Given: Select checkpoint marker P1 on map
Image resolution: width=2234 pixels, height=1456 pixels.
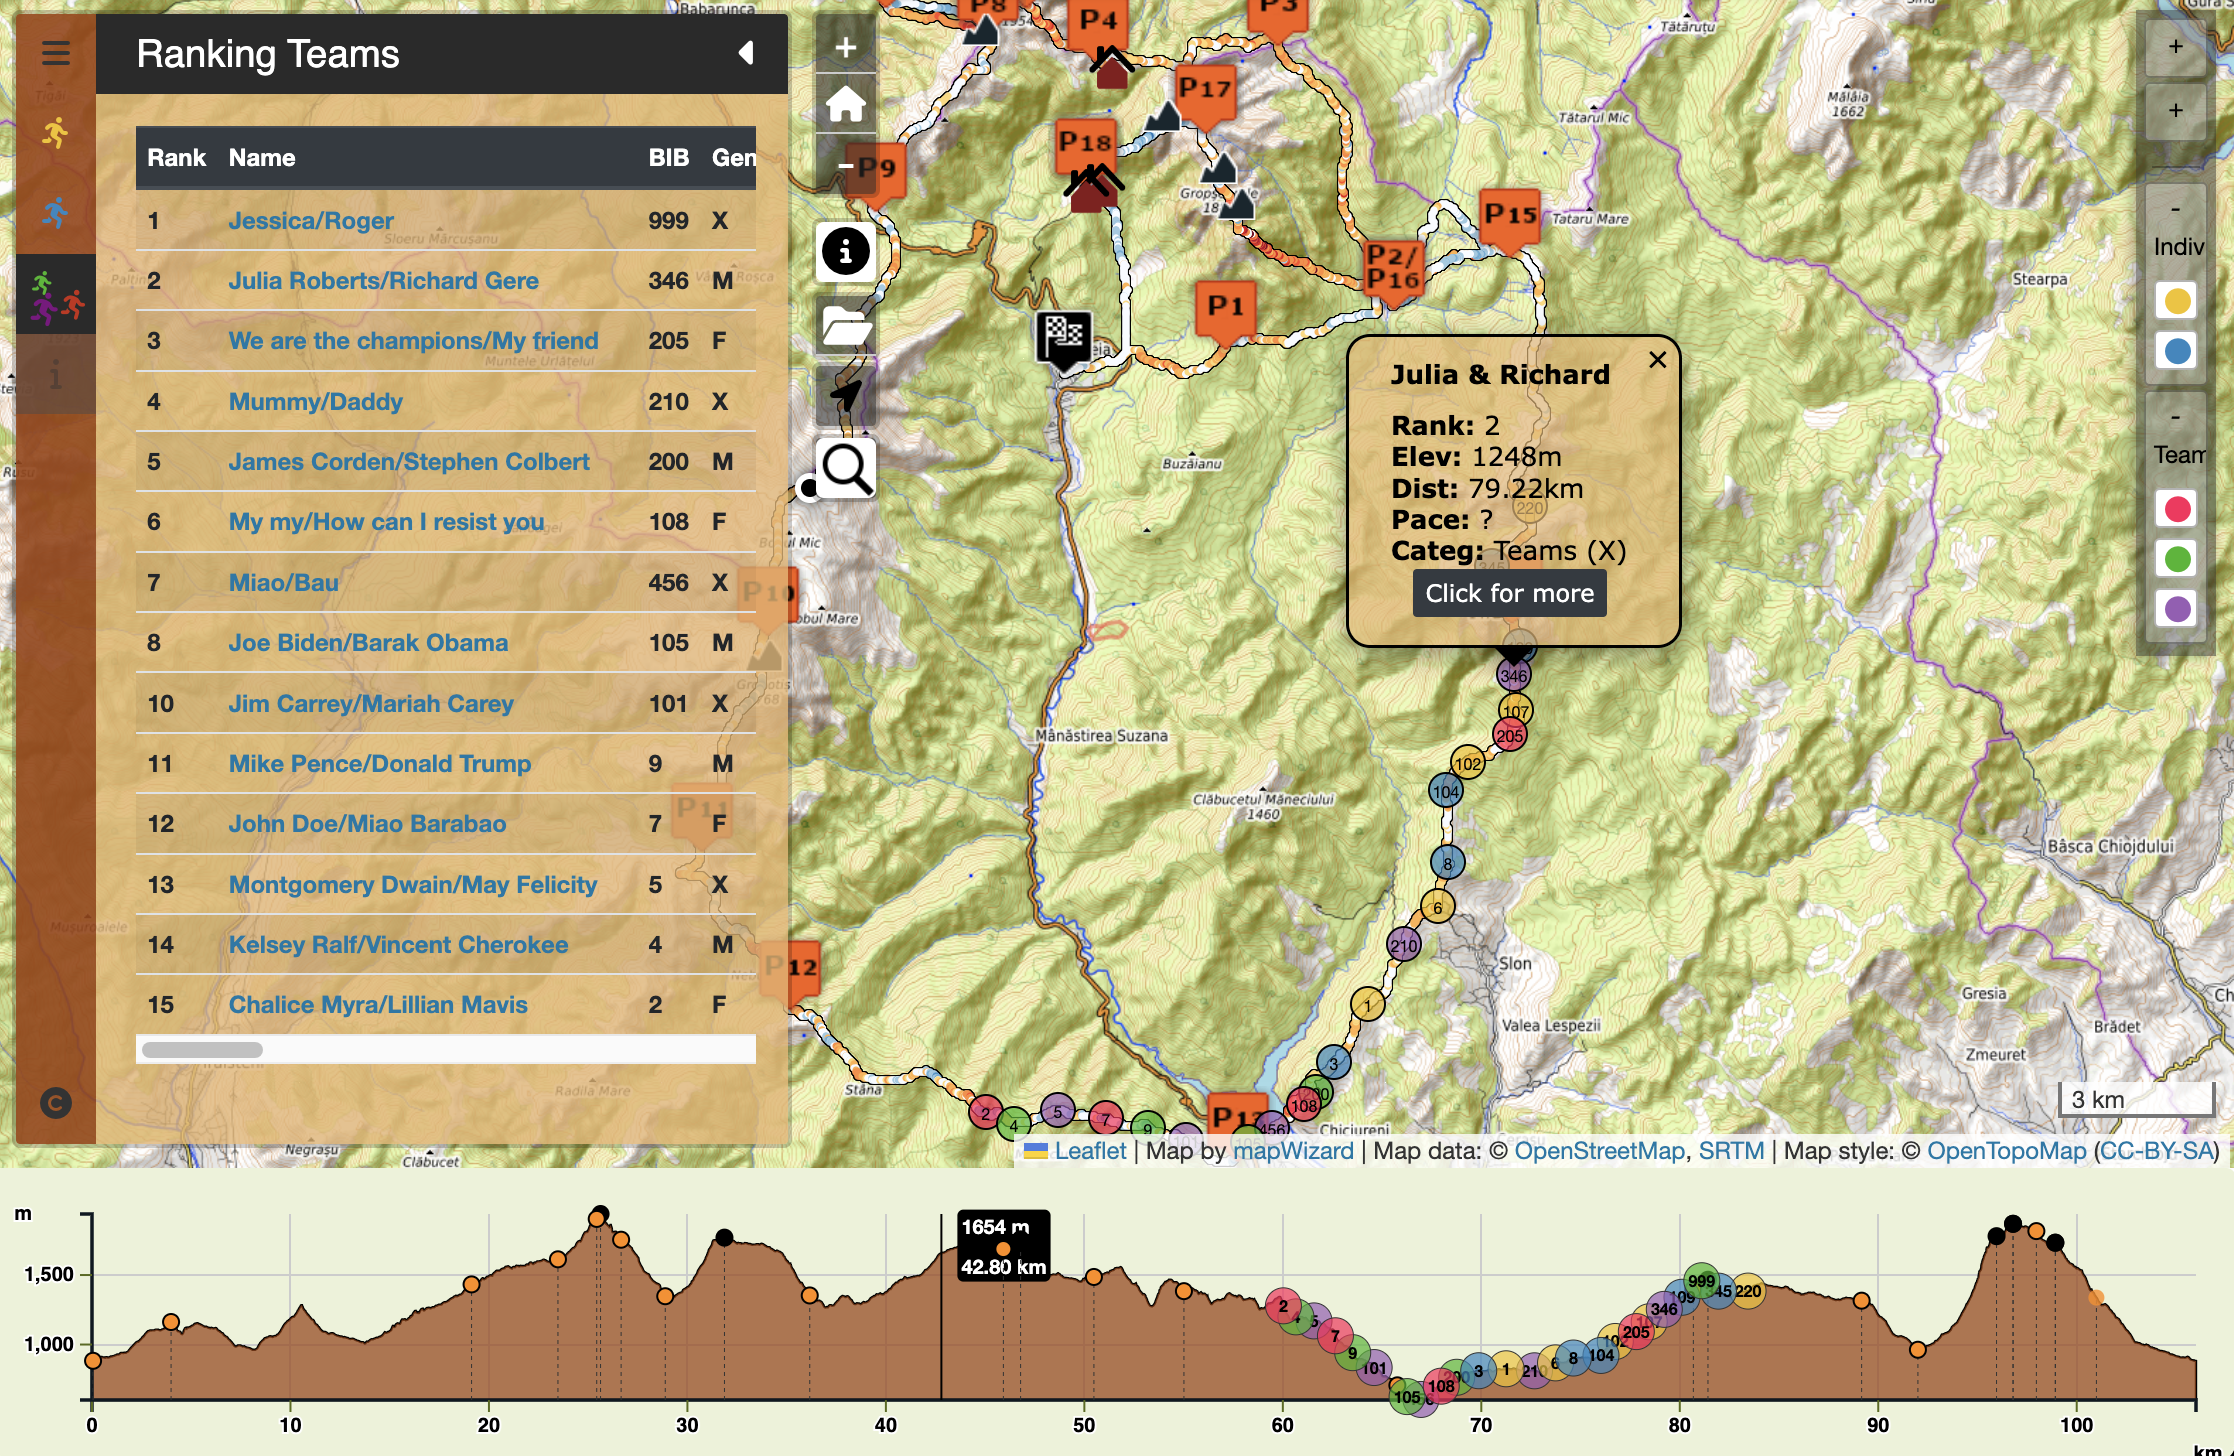Looking at the screenshot, I should pyautogui.click(x=1225, y=312).
